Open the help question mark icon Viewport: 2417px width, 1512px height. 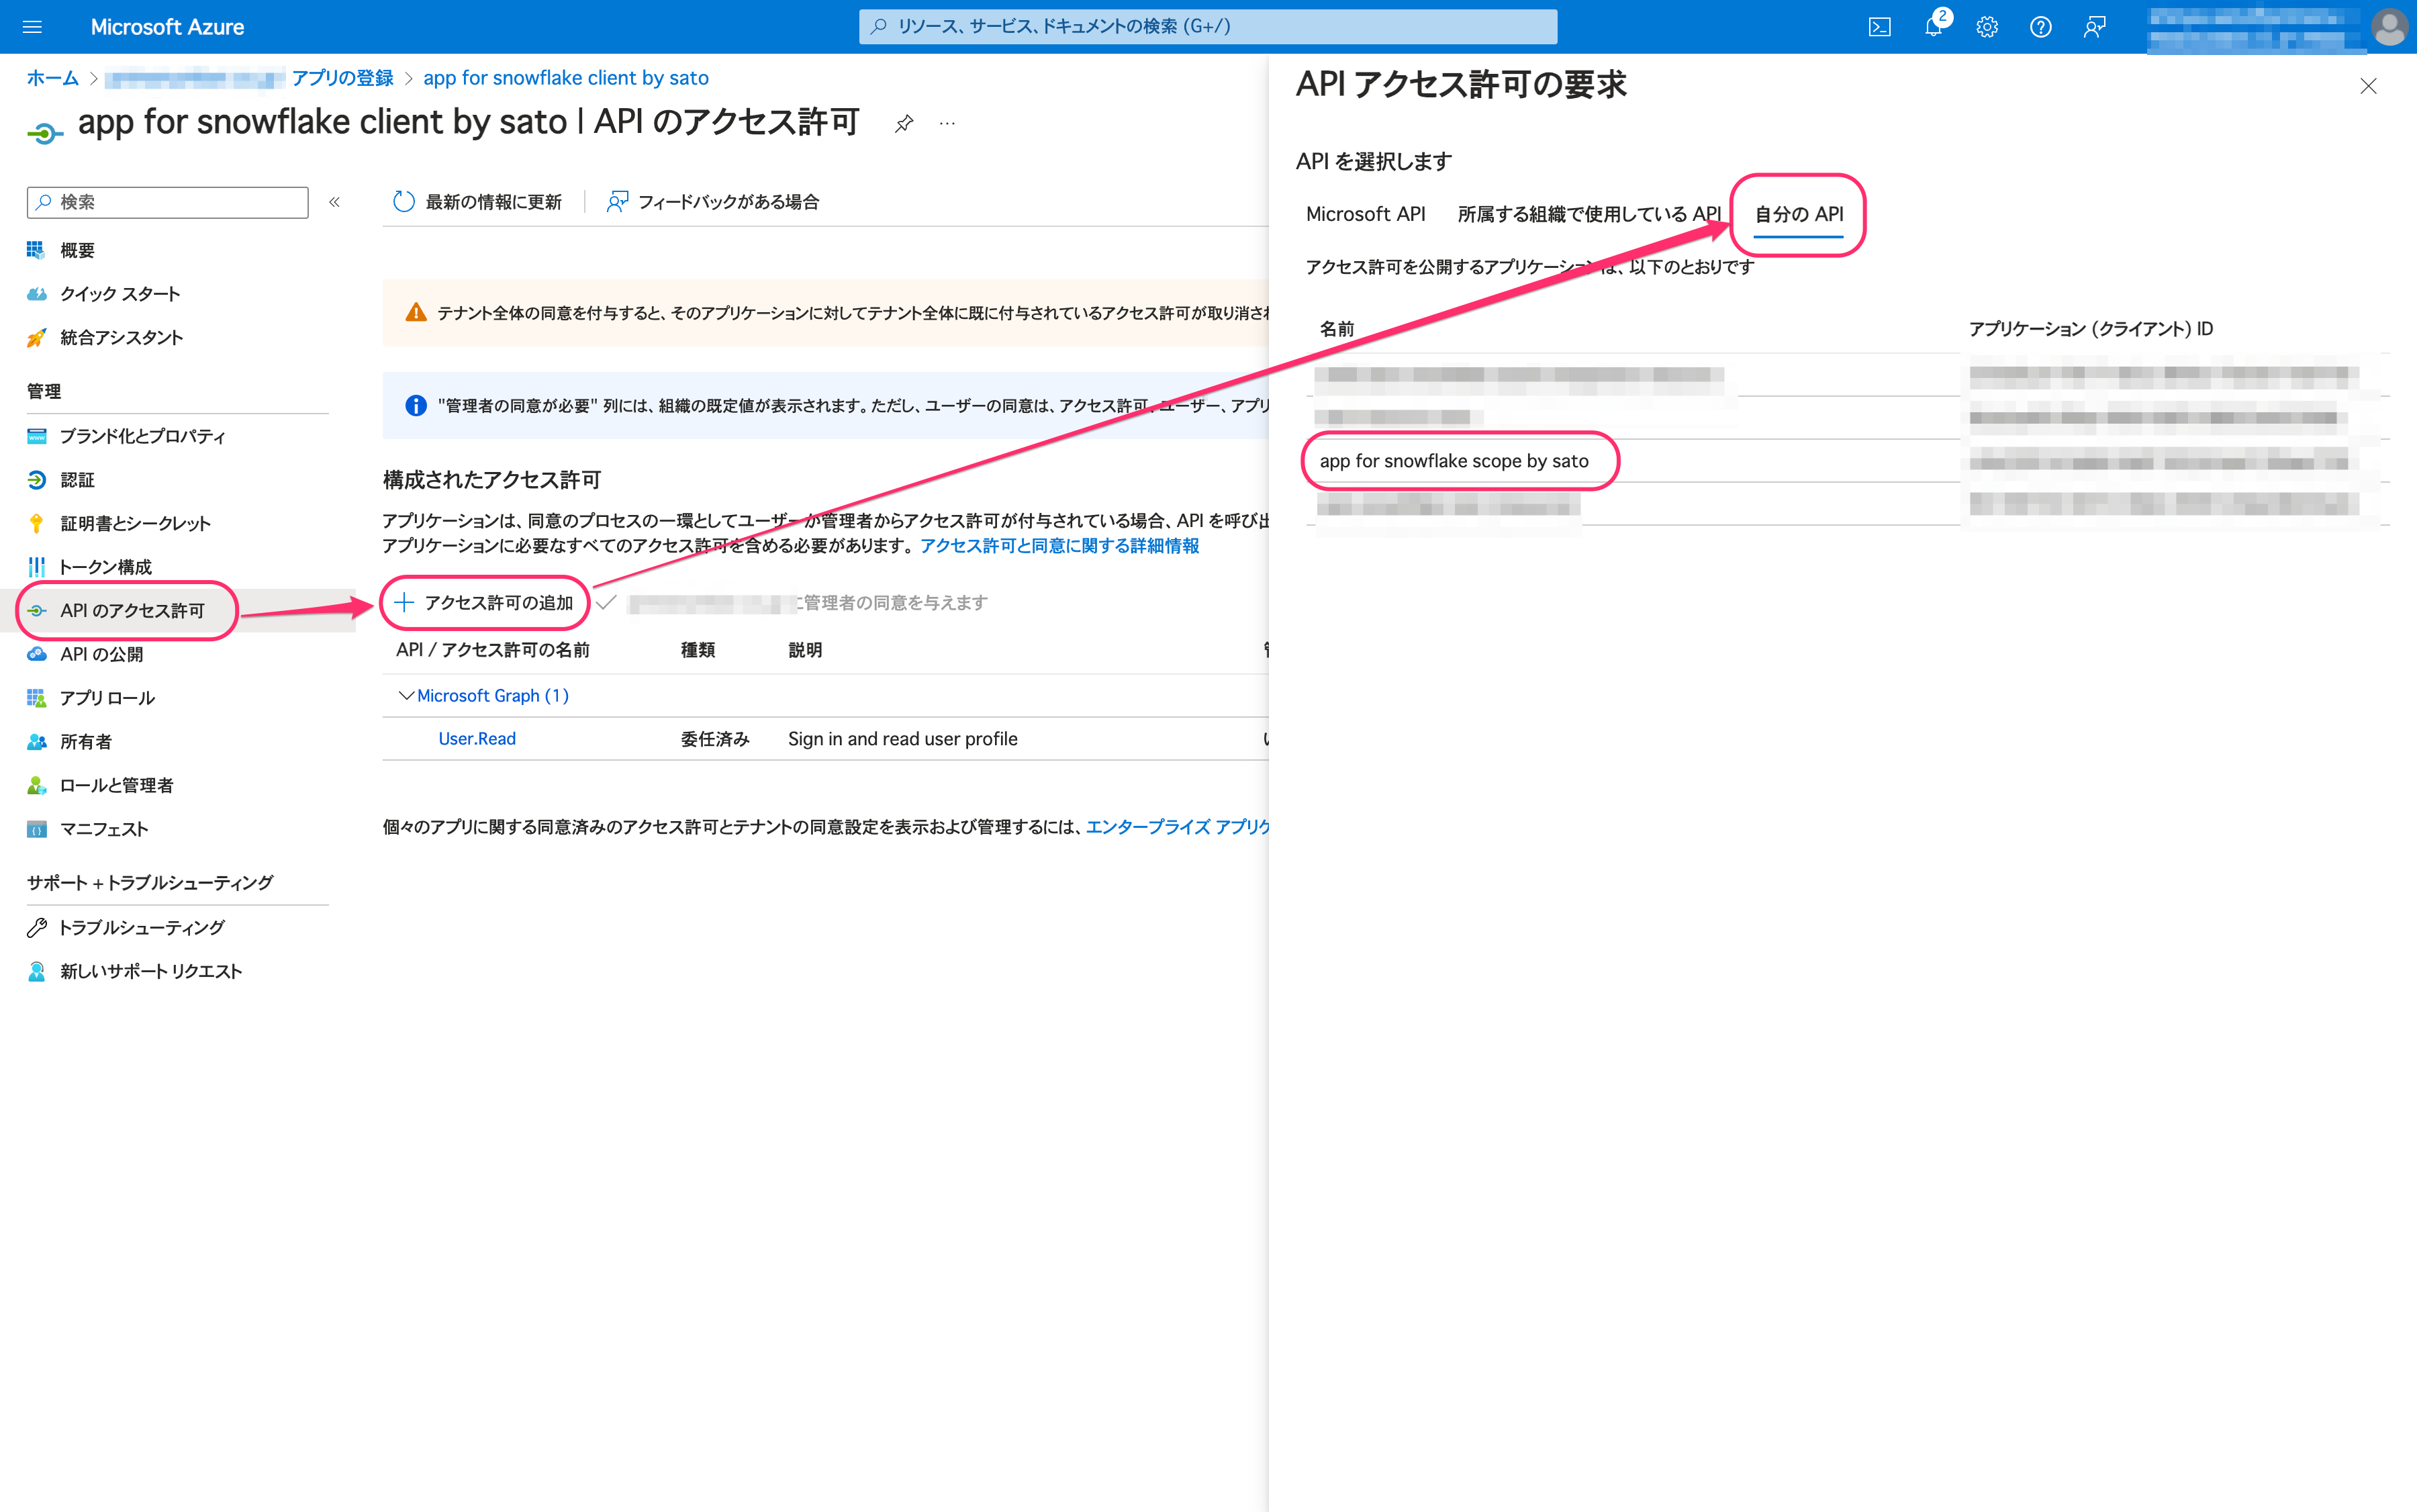point(2040,27)
